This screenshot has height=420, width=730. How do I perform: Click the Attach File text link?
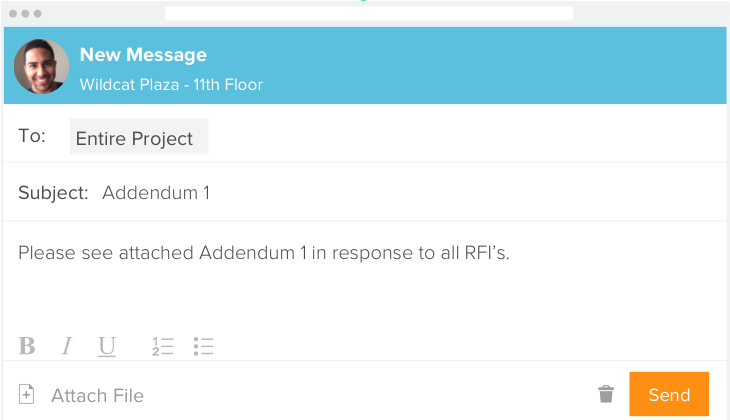pyautogui.click(x=97, y=396)
